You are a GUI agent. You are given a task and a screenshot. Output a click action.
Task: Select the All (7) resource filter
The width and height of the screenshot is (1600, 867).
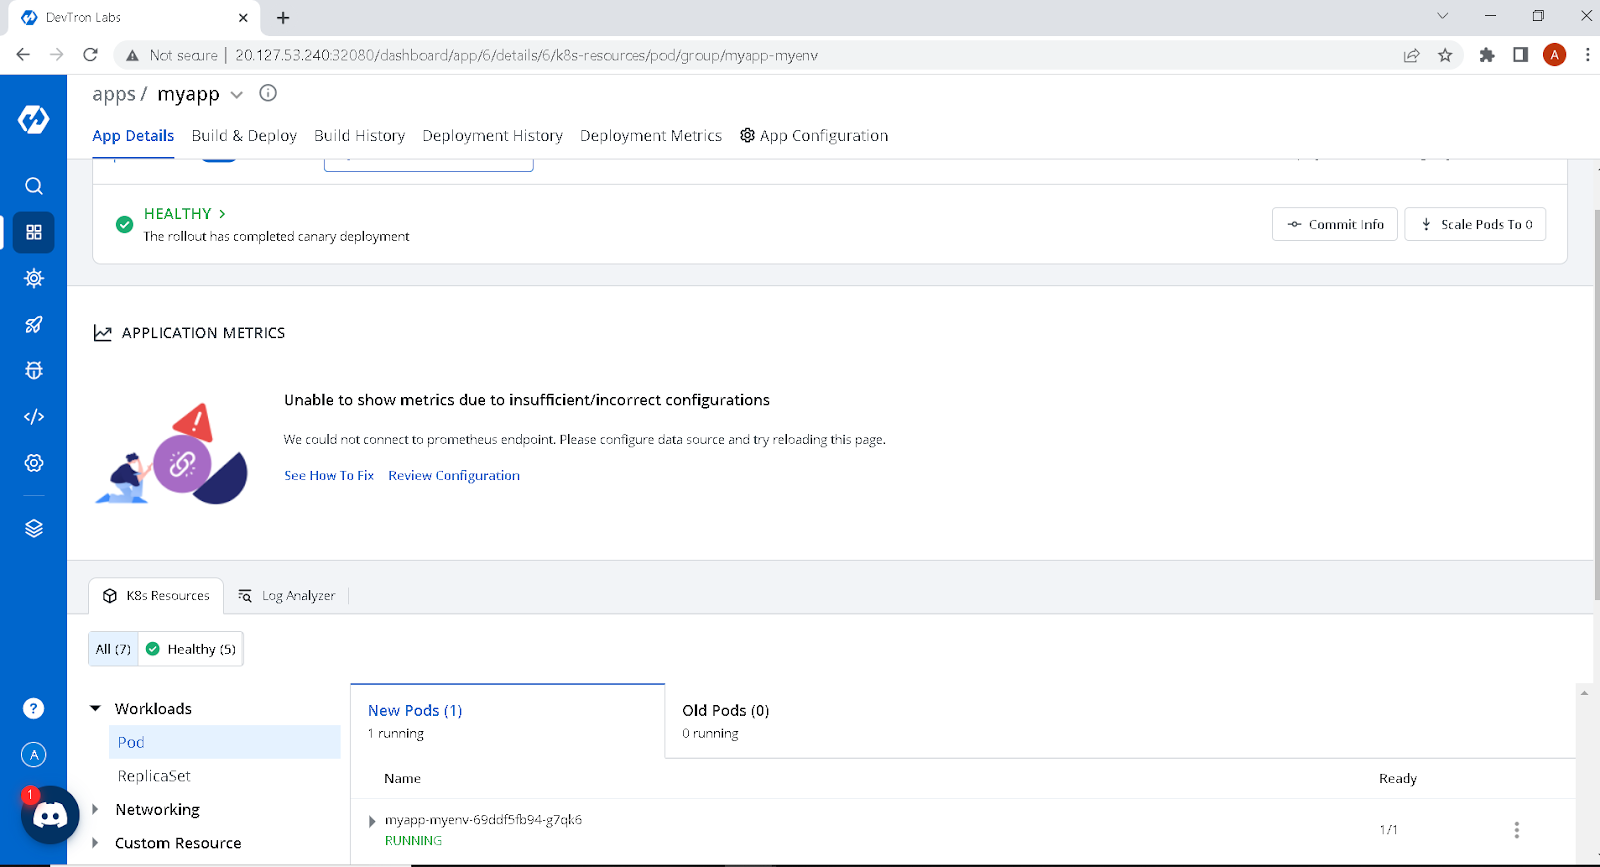click(x=113, y=649)
